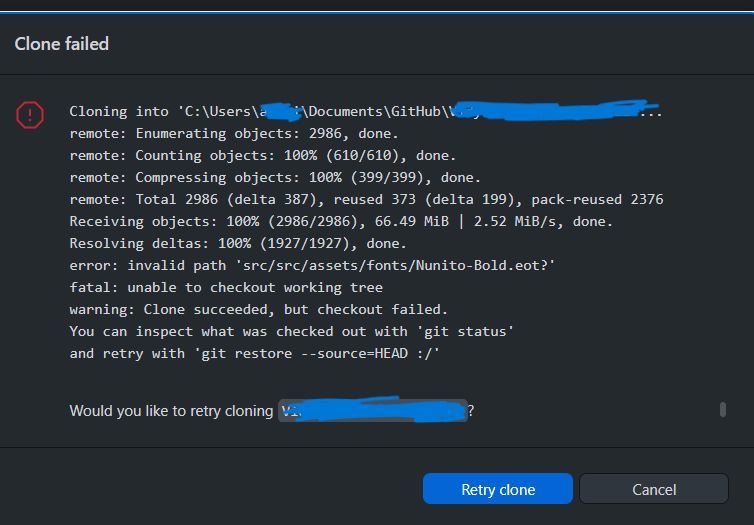
Task: Select the 'Clone failed' dialog title
Action: [62, 44]
